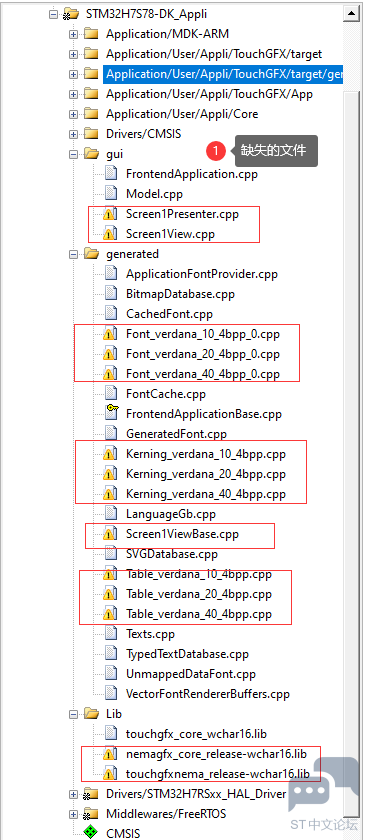Click warning icon beside Kerning_verdana_10_4bpp.cpp
Viewport: 367px width, 840px height.
tap(110, 454)
